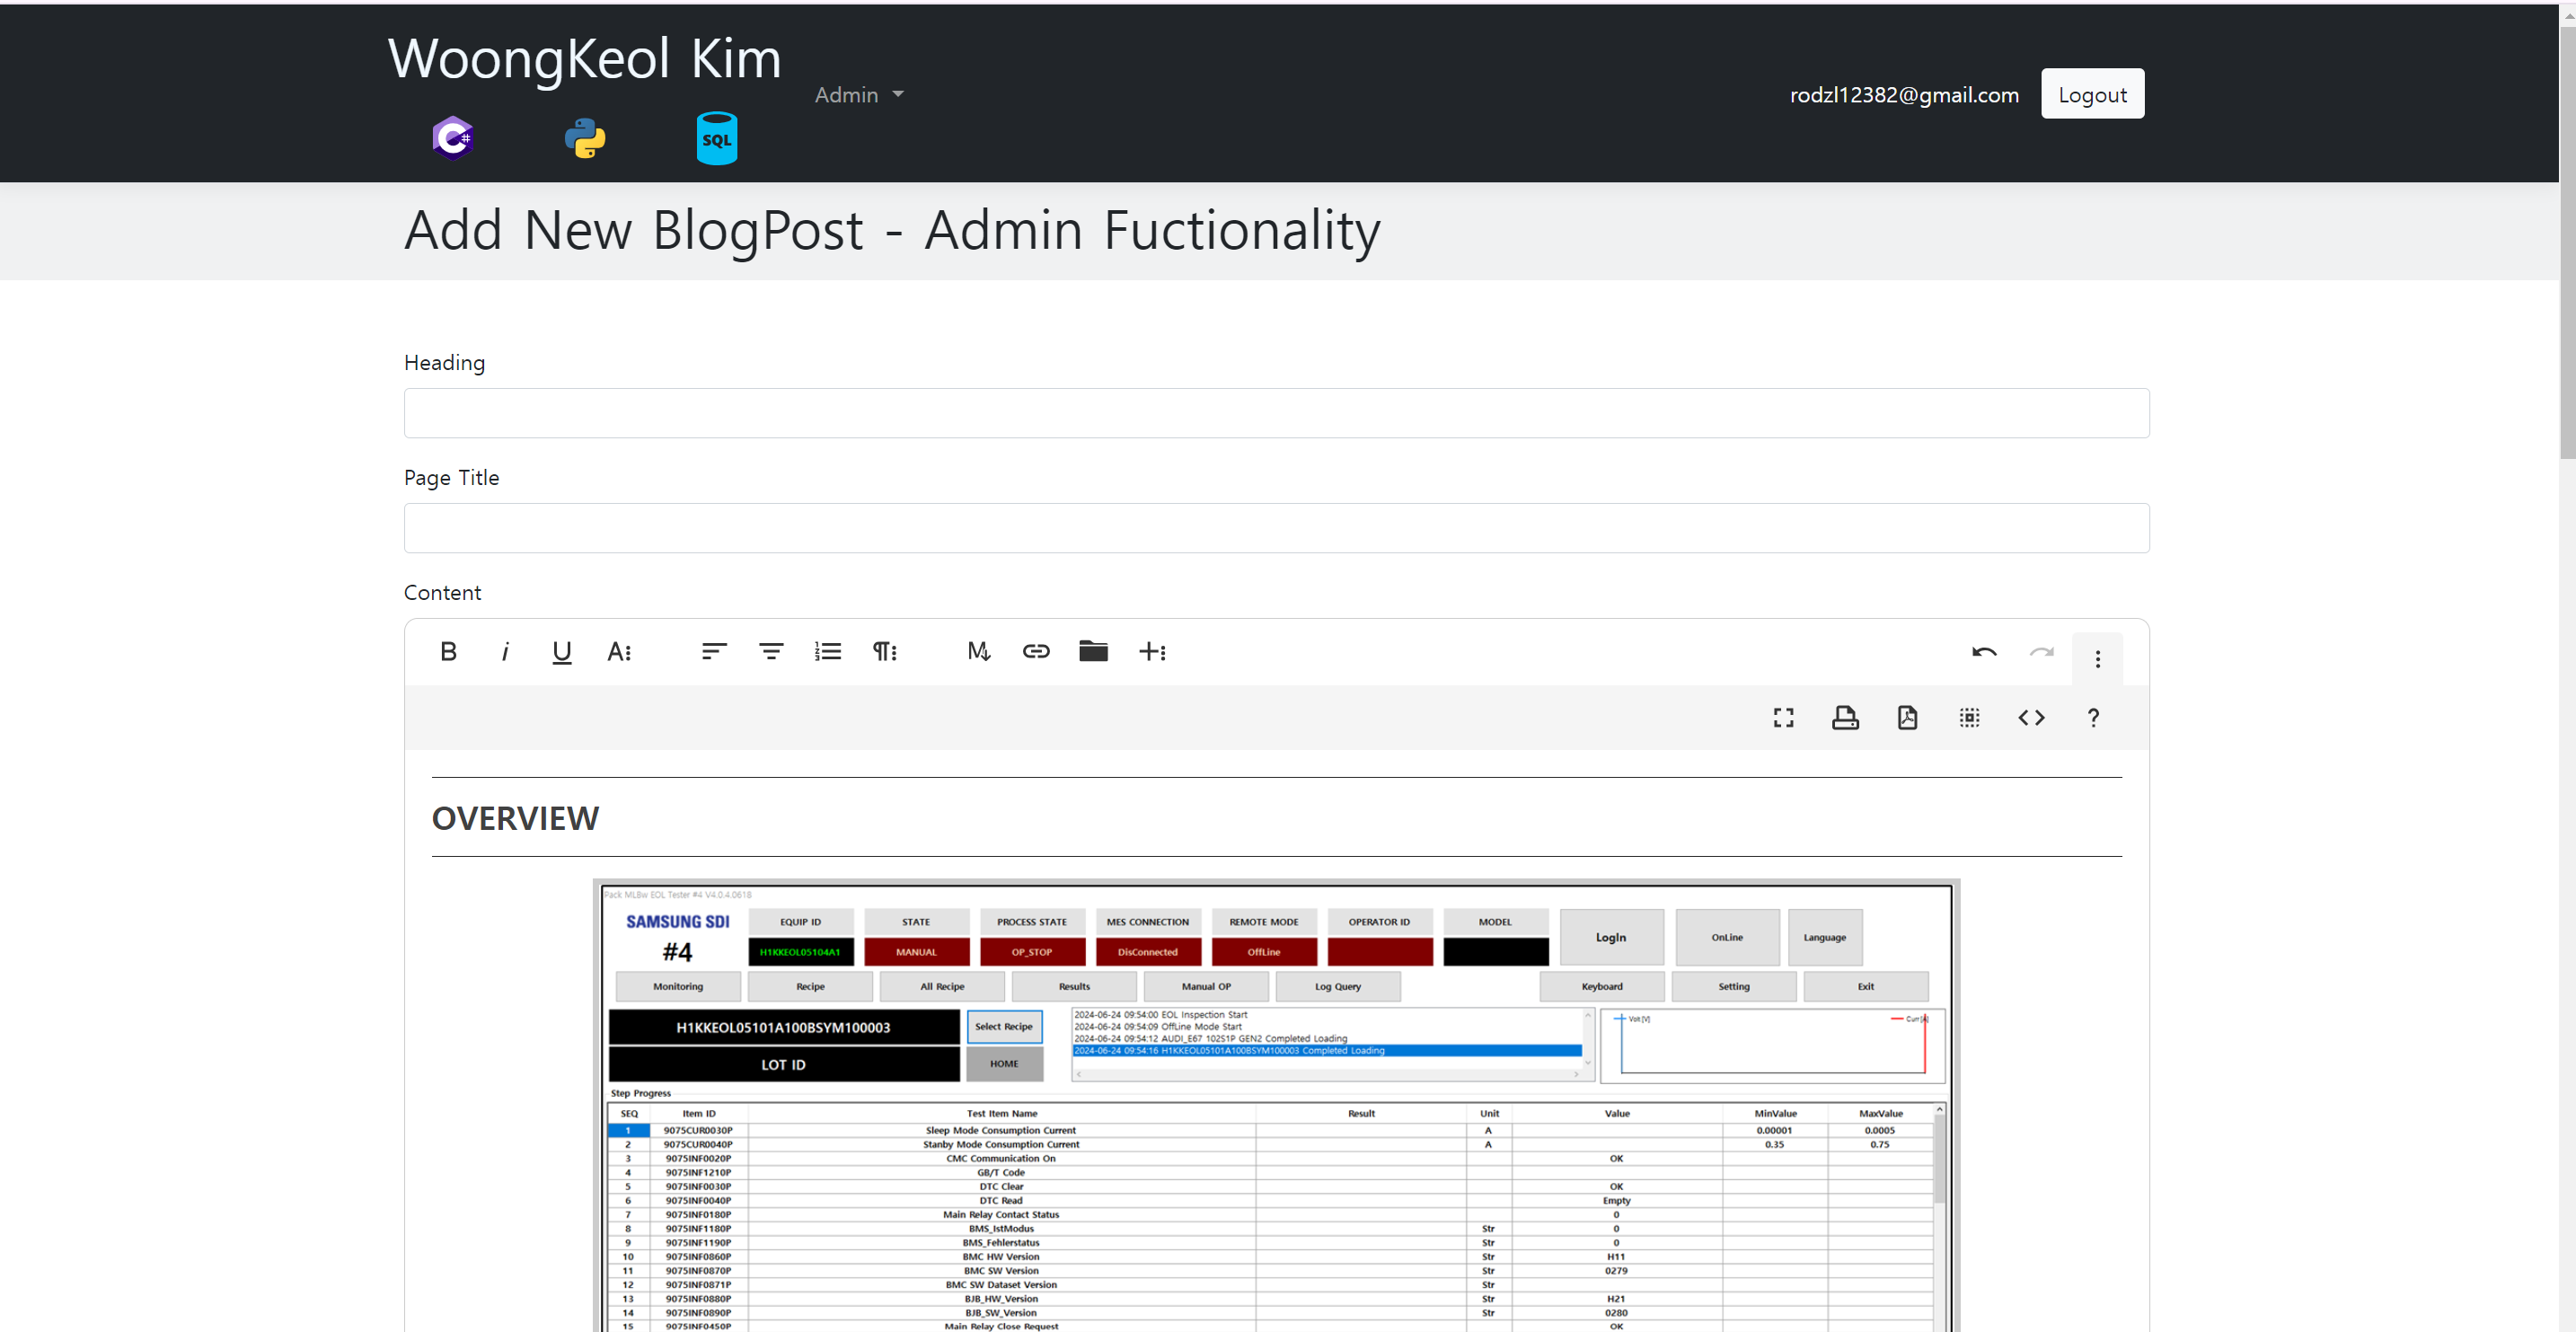The image size is (2576, 1332).
Task: Toggle Markdown mode in editor
Action: pos(978,652)
